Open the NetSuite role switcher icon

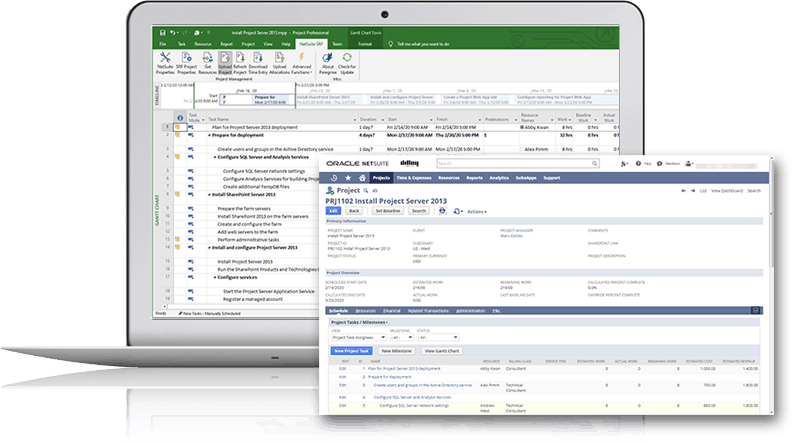point(688,164)
